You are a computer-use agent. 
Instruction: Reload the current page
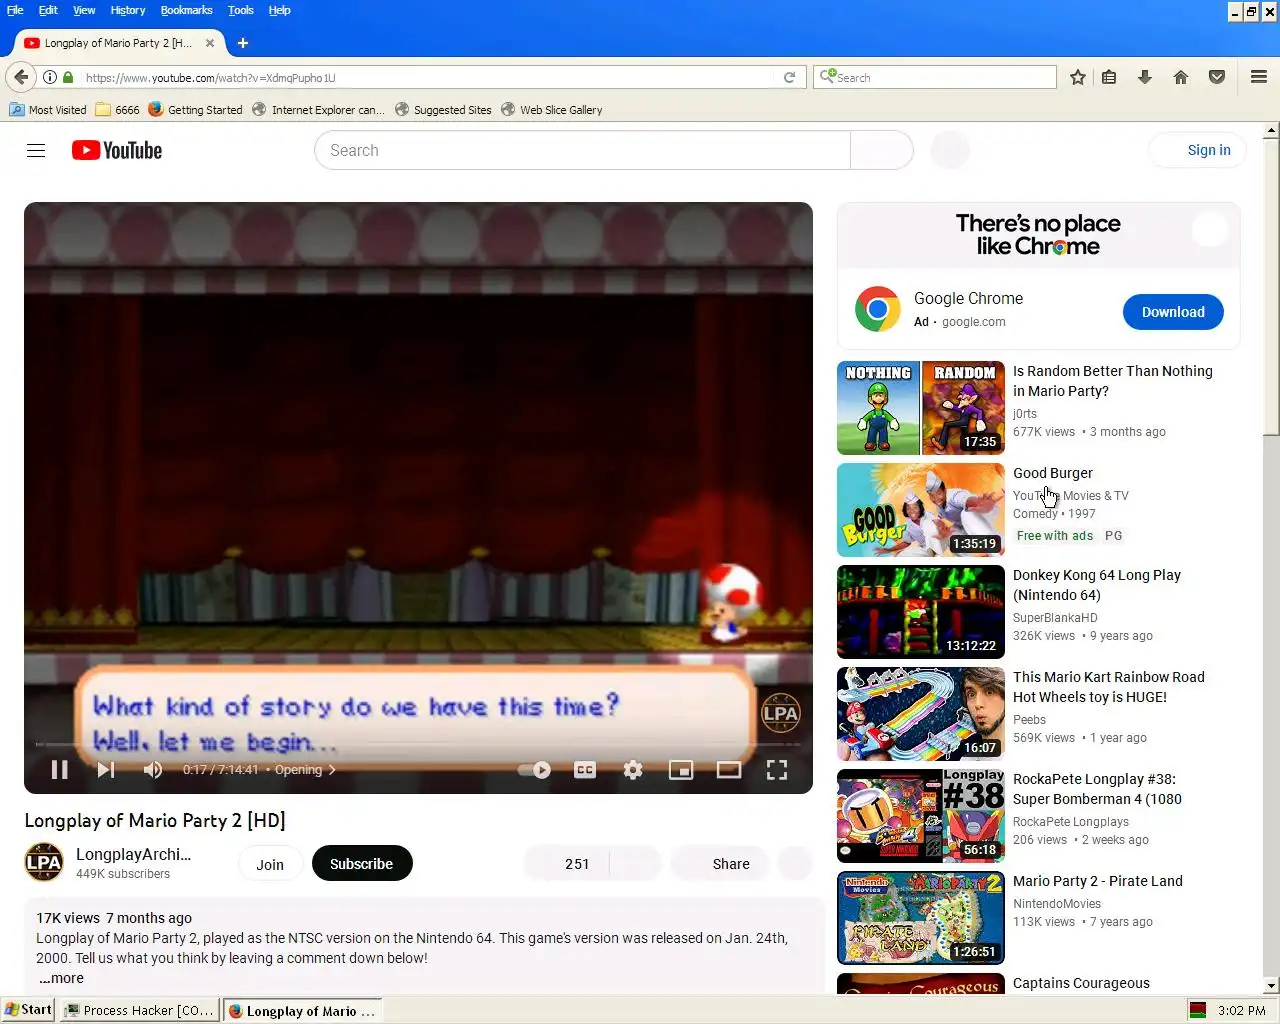(789, 77)
